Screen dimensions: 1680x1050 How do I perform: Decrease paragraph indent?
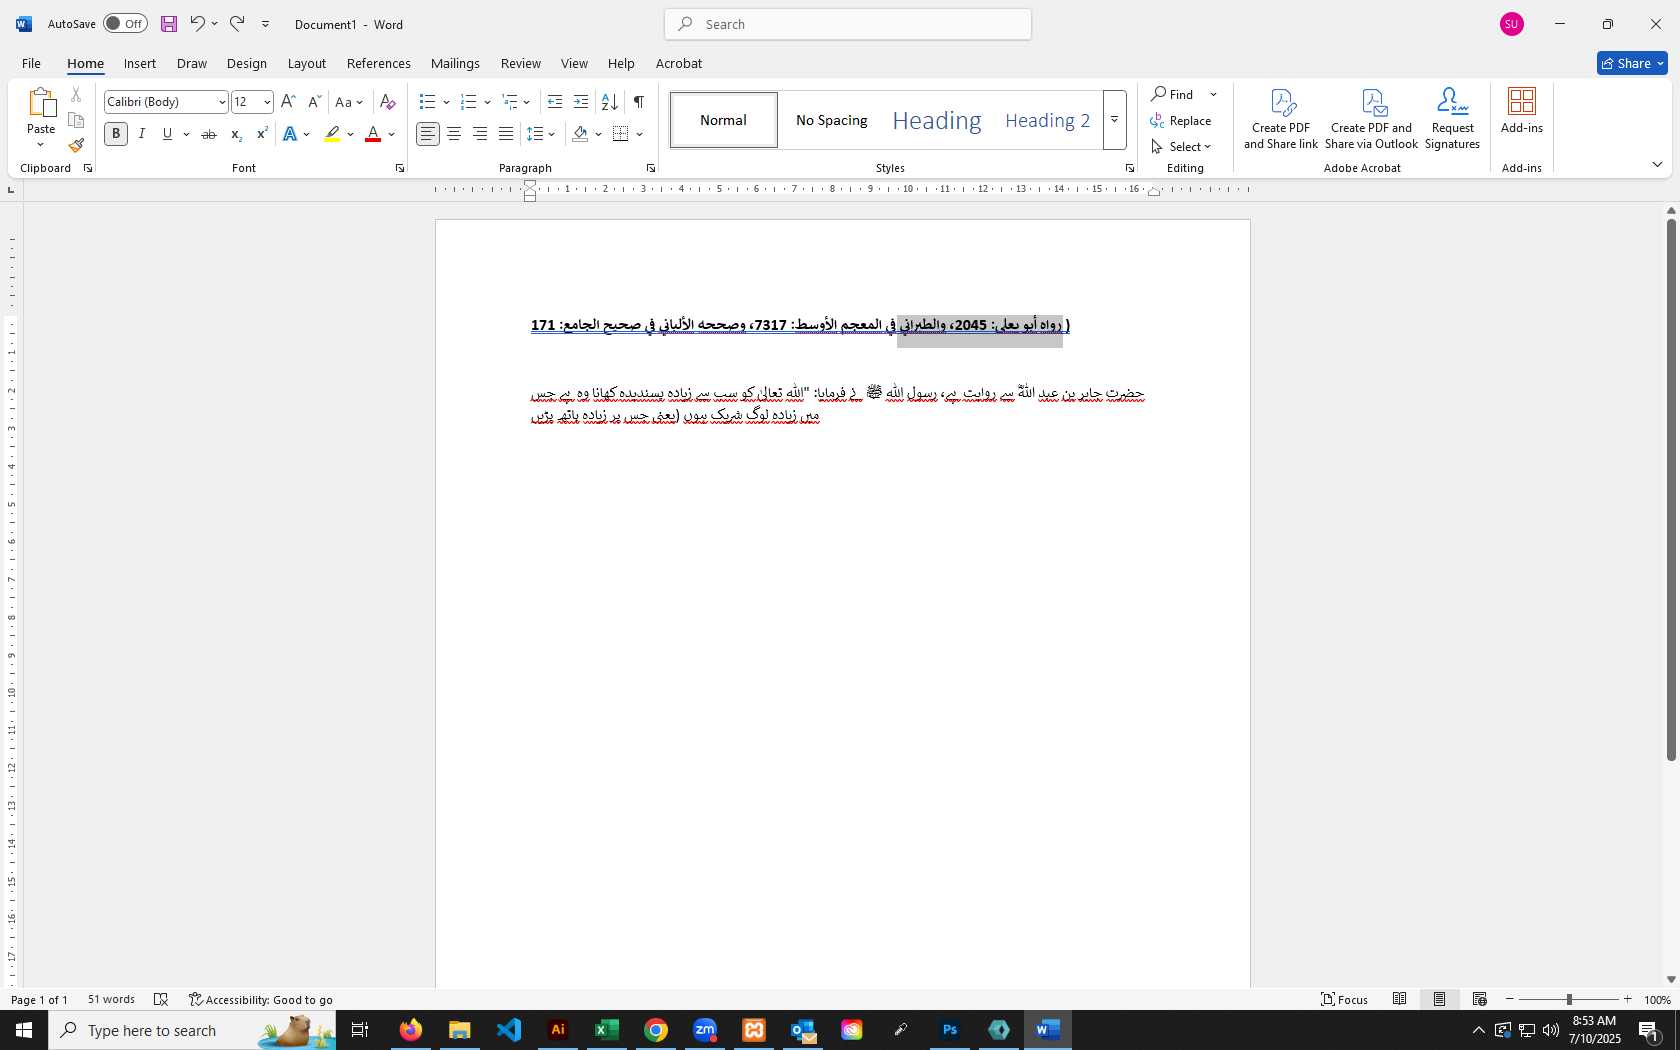click(555, 102)
